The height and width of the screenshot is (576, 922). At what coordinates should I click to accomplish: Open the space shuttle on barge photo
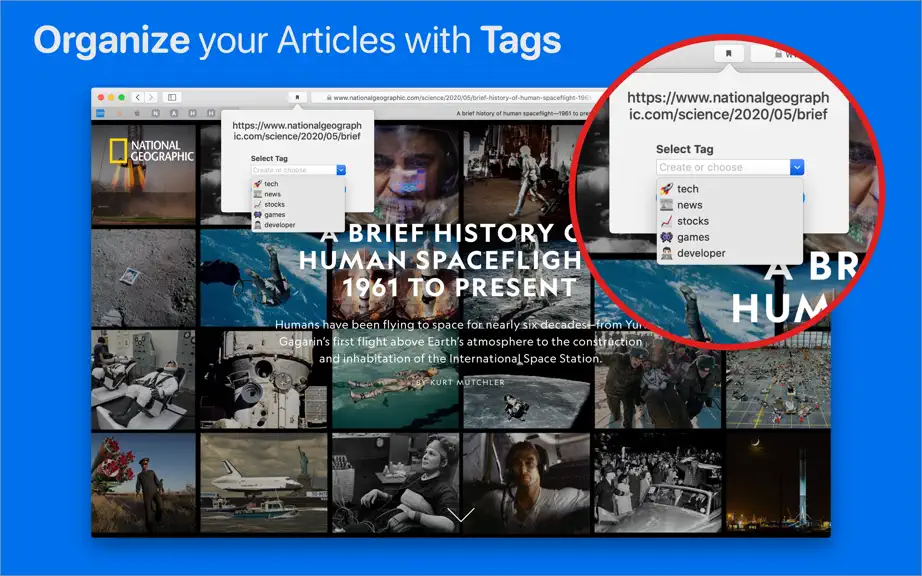point(264,483)
